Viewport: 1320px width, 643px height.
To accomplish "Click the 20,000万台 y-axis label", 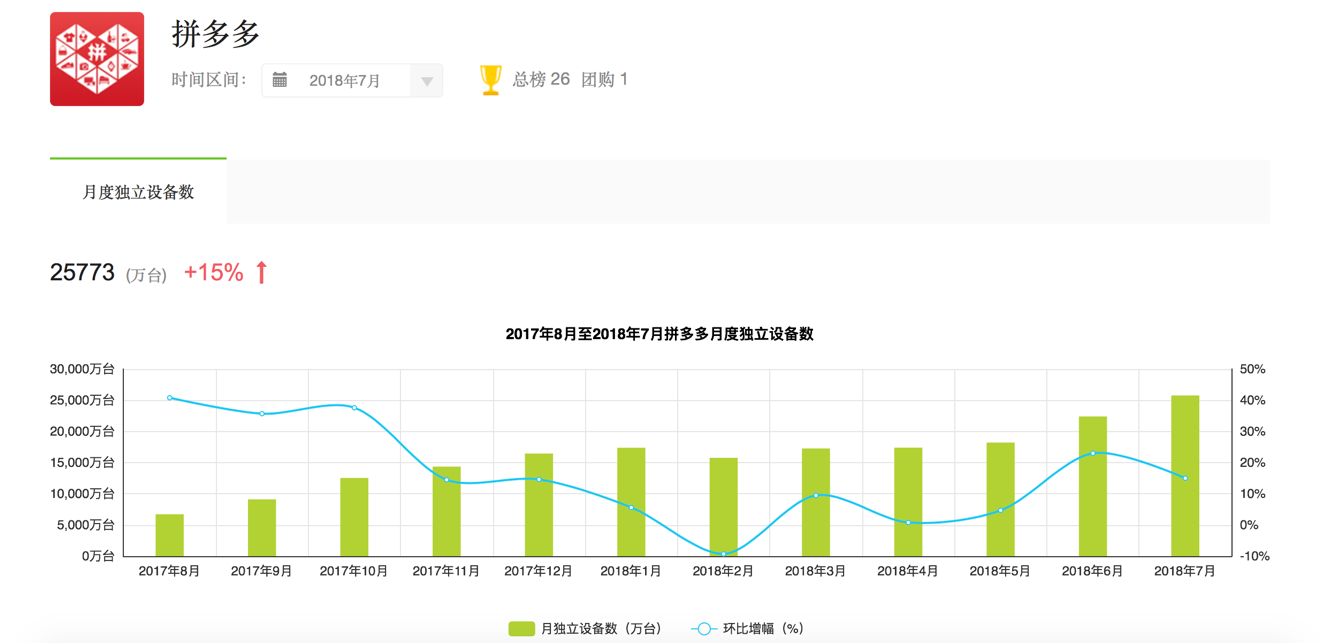I will [83, 431].
